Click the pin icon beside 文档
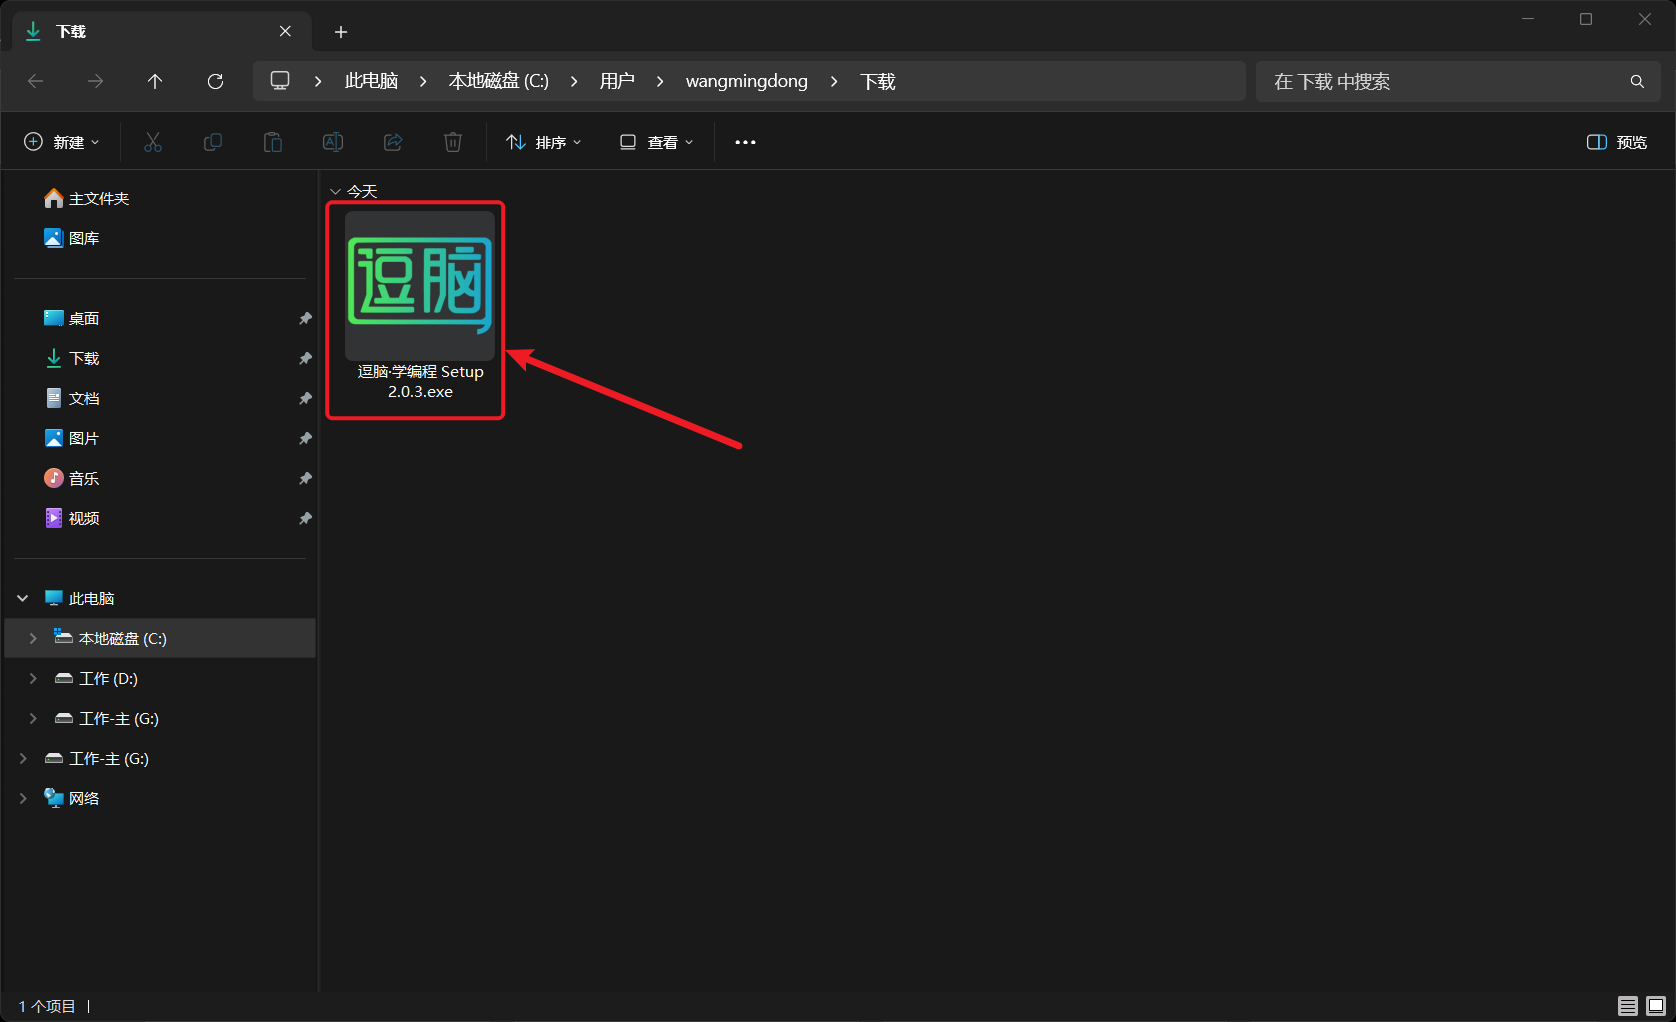Screen dimensions: 1676x1022 pyautogui.click(x=305, y=398)
